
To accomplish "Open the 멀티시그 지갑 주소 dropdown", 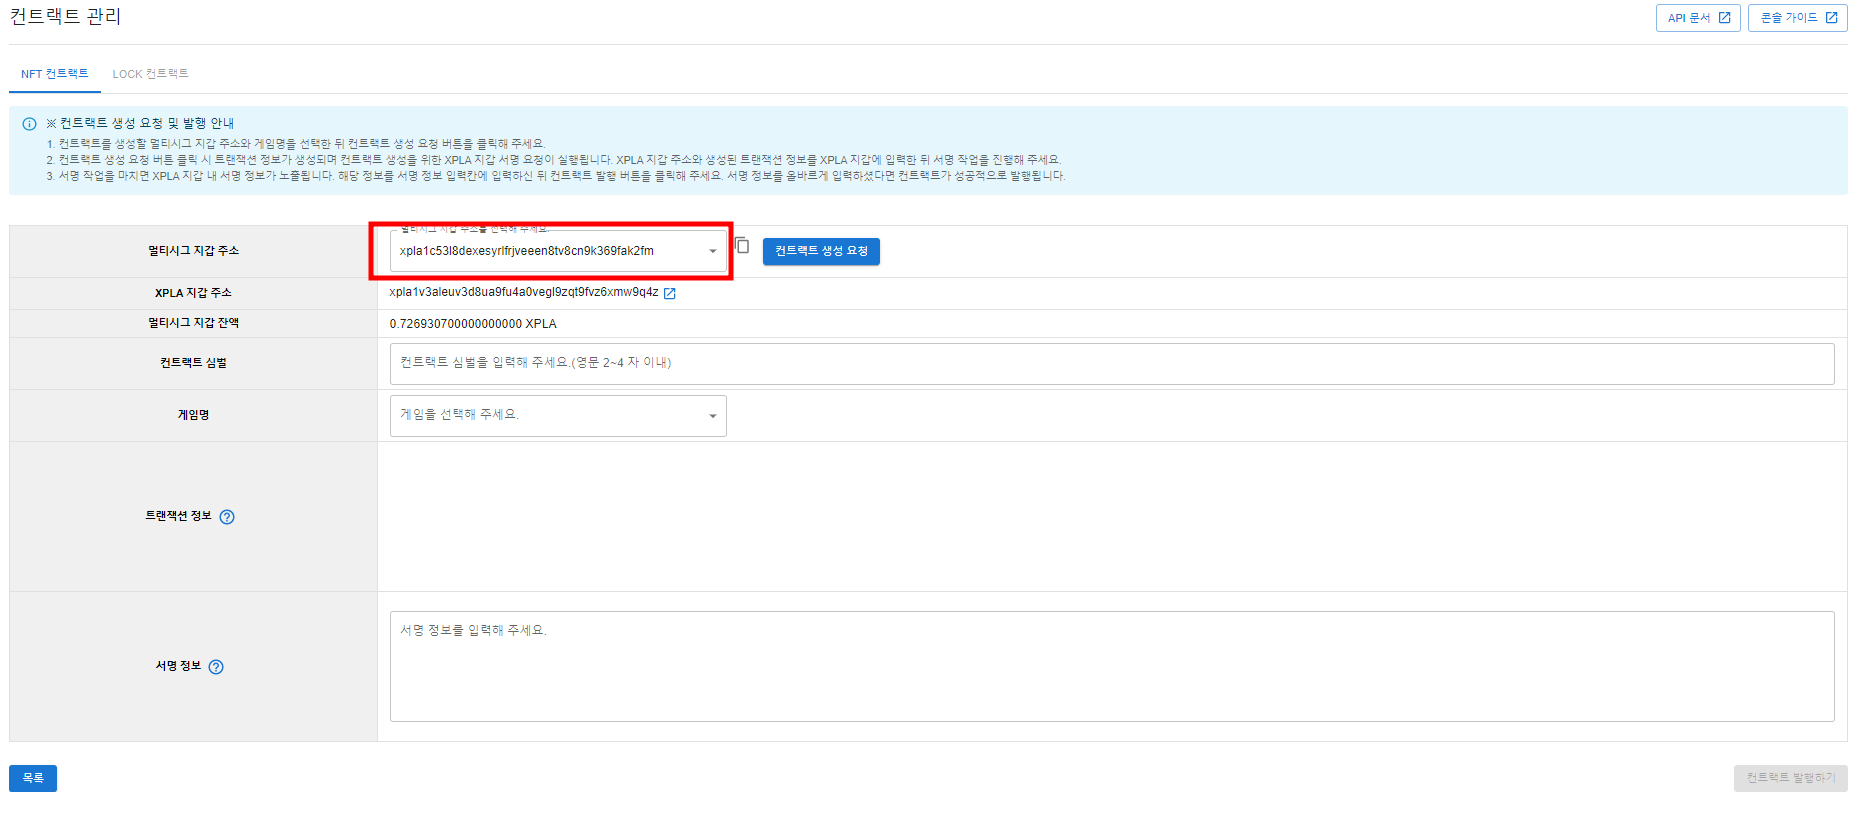I will [x=558, y=251].
